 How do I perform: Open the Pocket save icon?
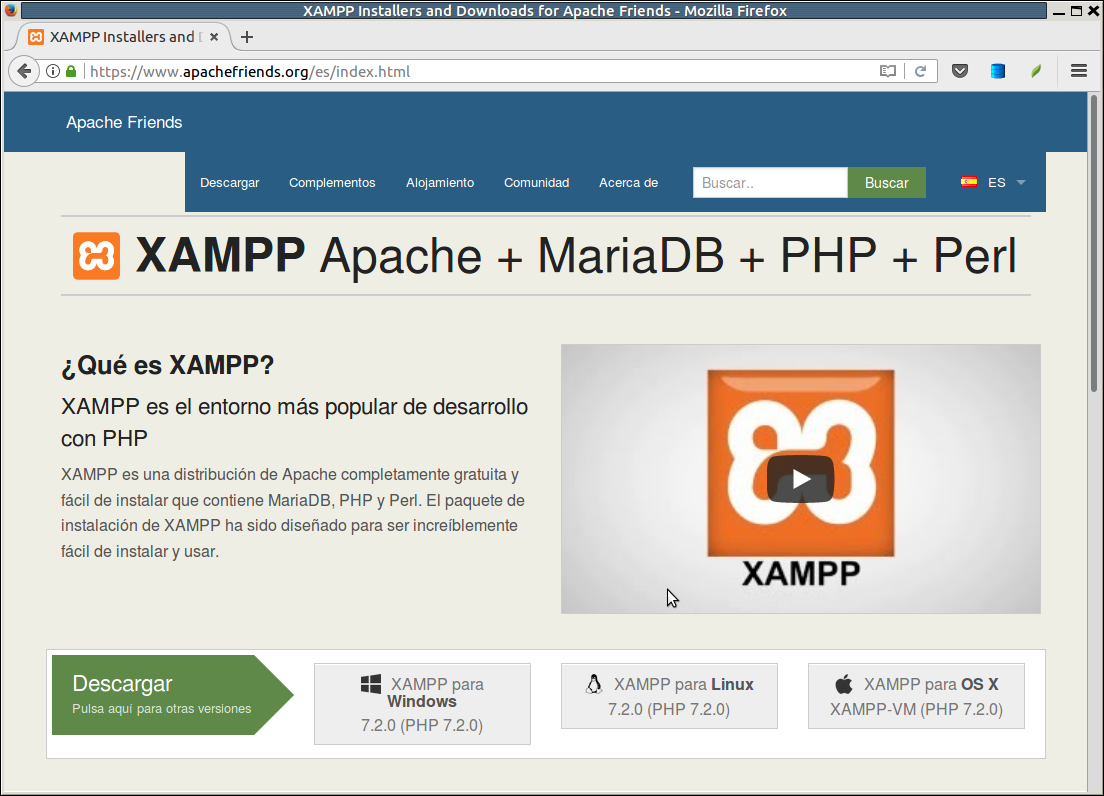click(x=960, y=71)
